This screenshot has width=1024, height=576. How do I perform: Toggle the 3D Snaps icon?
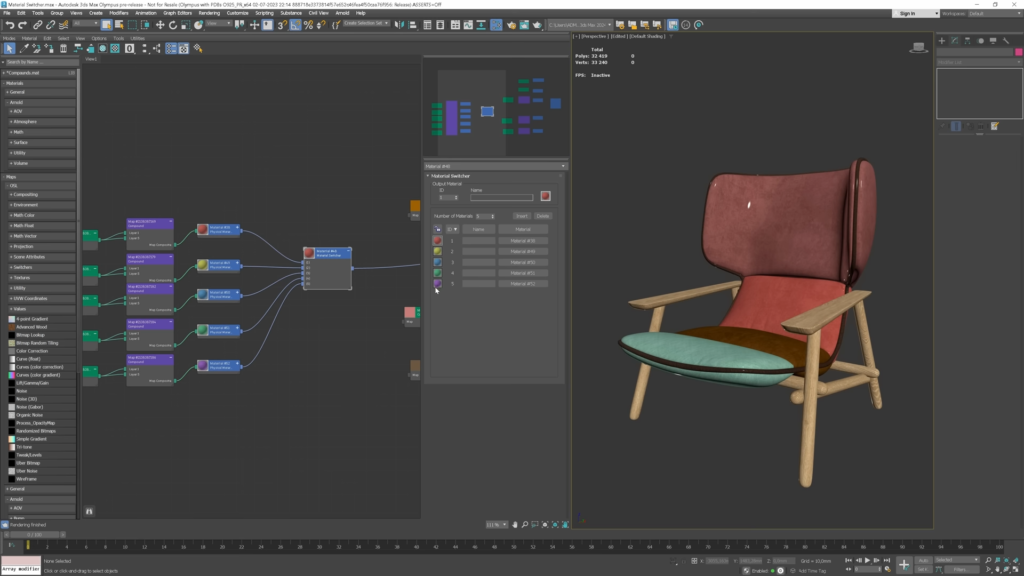pyautogui.click(x=282, y=25)
